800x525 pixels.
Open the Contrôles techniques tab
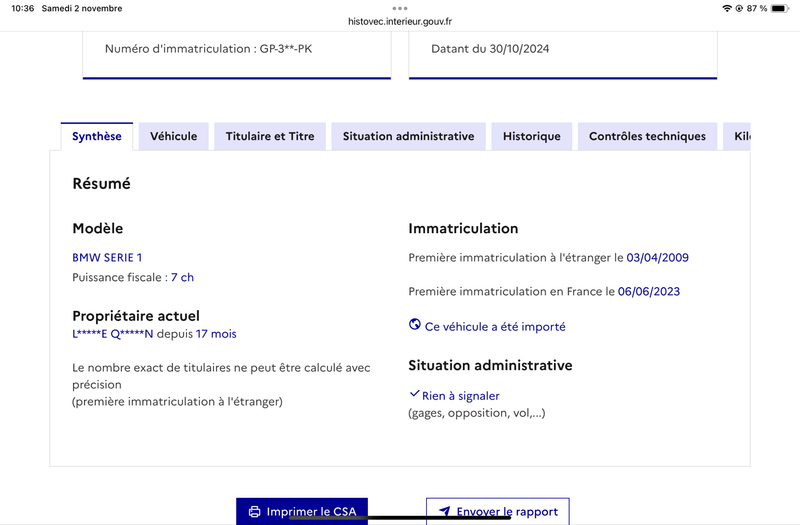pyautogui.click(x=647, y=136)
